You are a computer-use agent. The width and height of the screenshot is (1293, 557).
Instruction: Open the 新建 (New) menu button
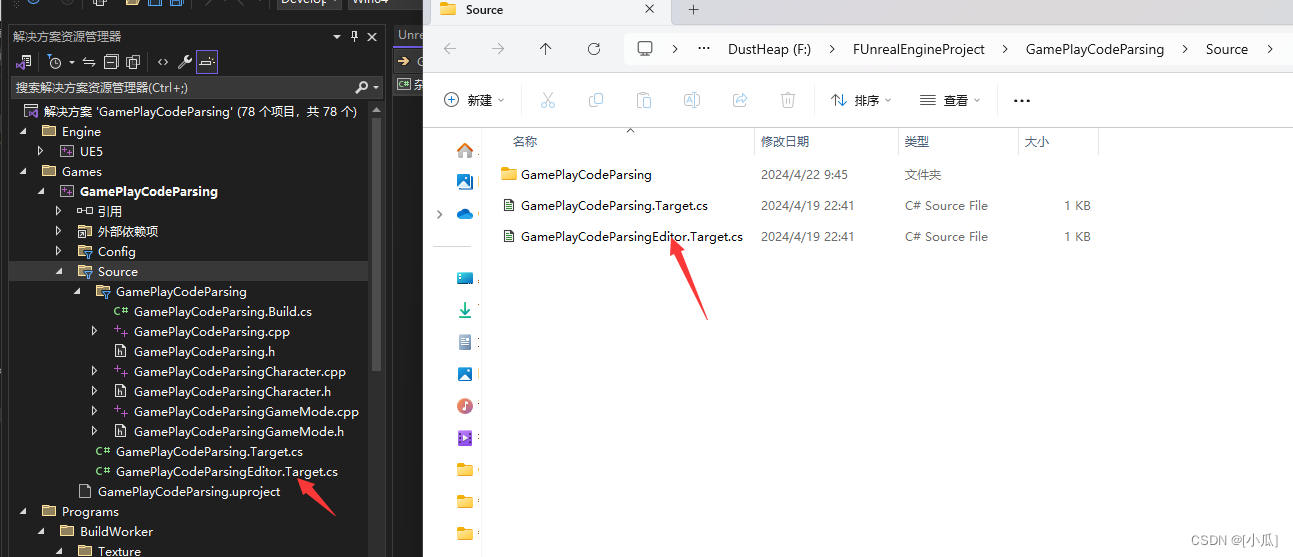(474, 100)
